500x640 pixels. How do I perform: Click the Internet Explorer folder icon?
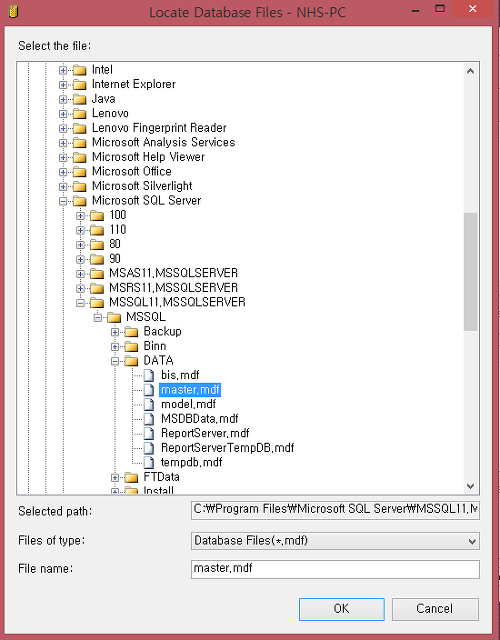80,84
